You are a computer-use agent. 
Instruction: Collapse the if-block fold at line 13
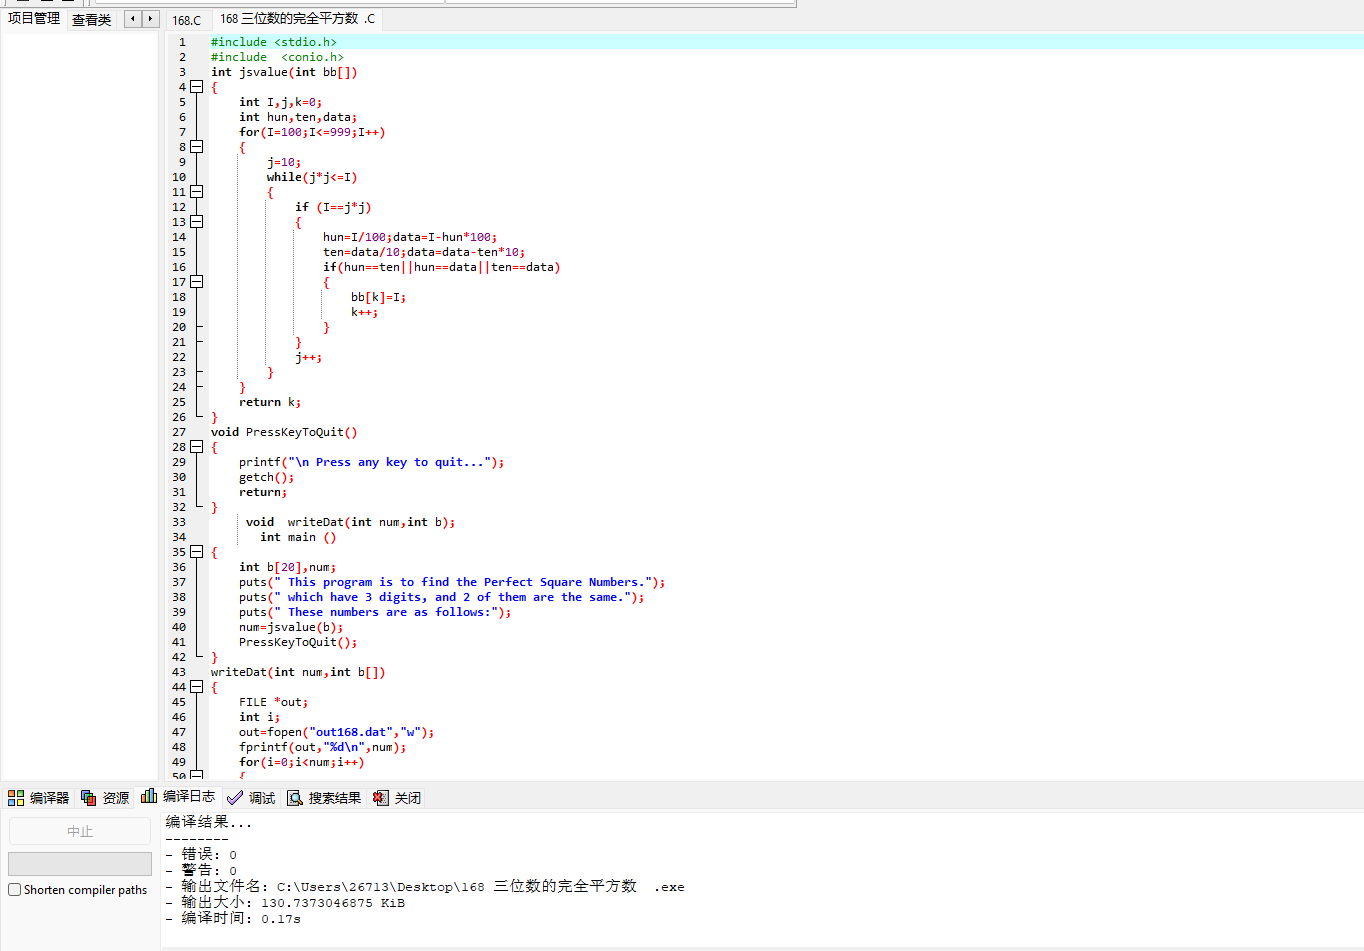click(197, 222)
